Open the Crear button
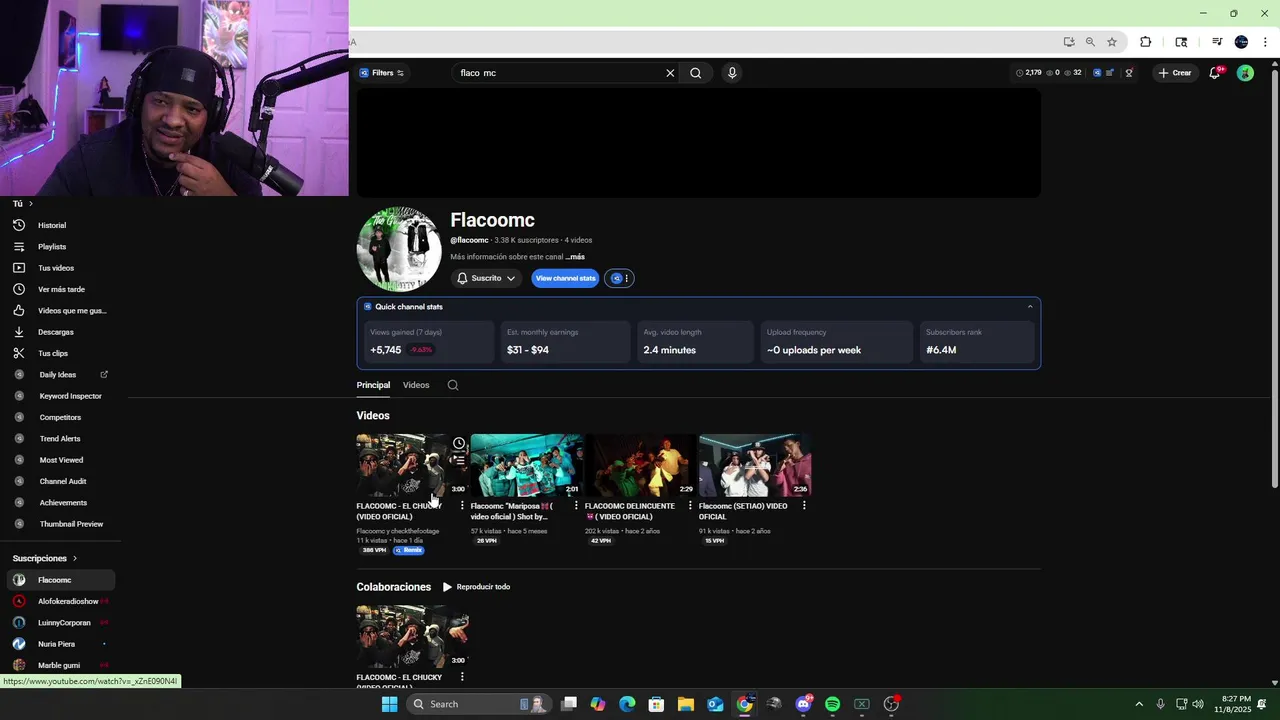1280x720 pixels. click(x=1175, y=73)
